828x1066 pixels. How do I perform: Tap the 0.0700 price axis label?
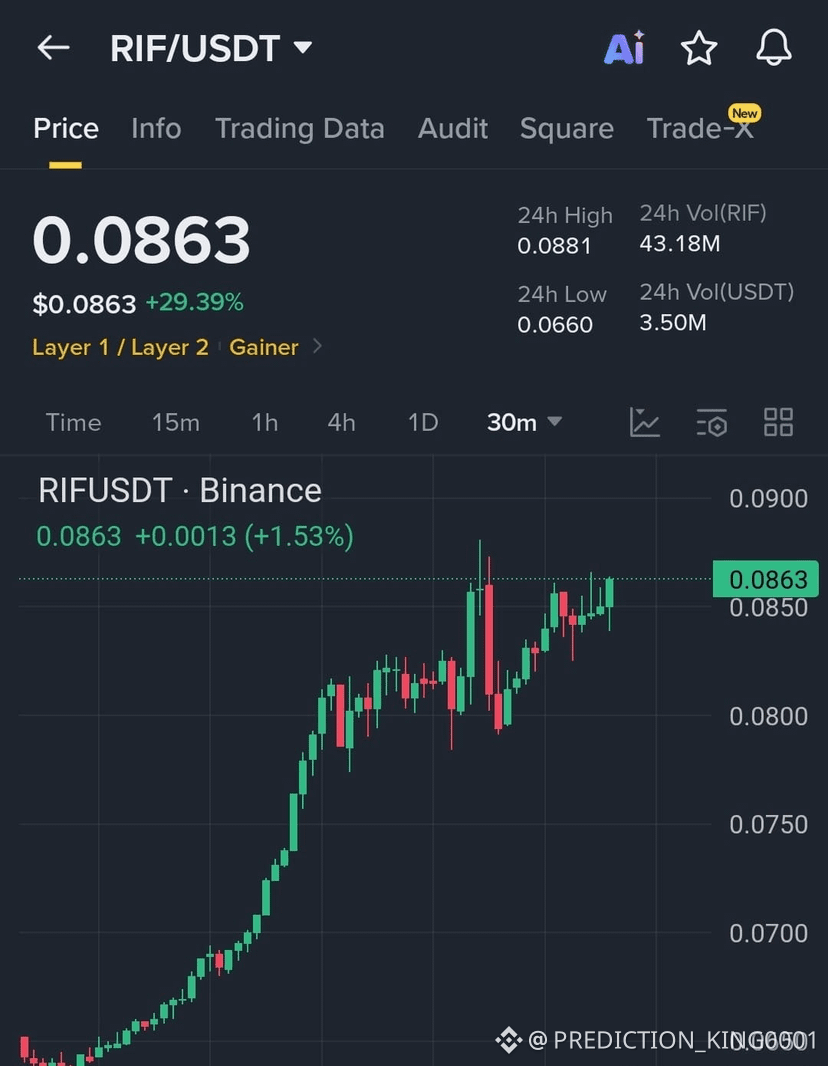point(768,933)
